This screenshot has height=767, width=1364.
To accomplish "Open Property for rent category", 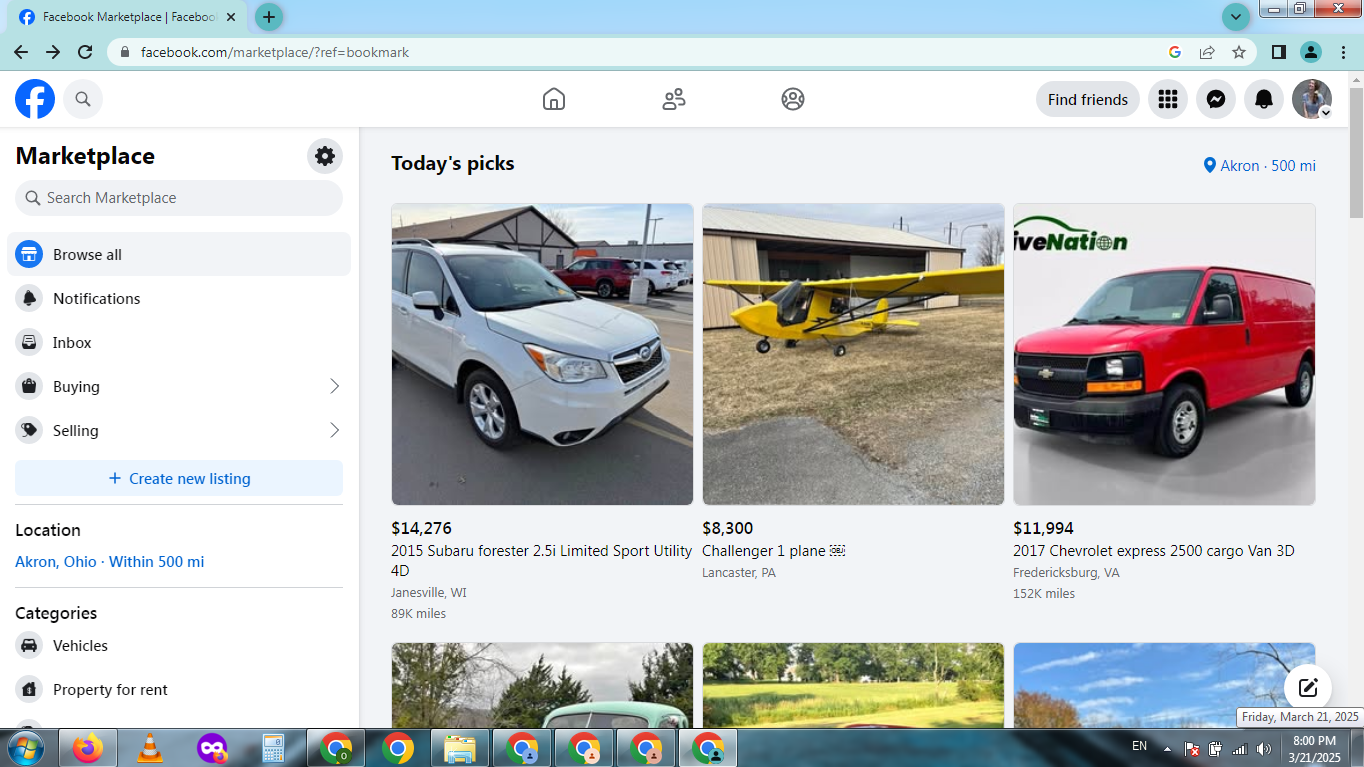I will pyautogui.click(x=179, y=689).
